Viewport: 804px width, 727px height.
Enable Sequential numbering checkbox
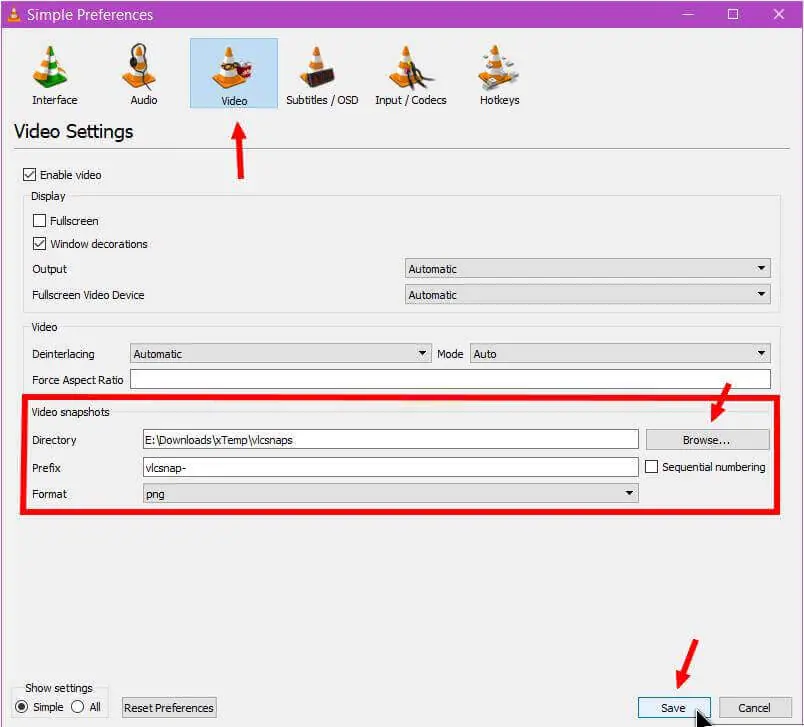[x=651, y=467]
